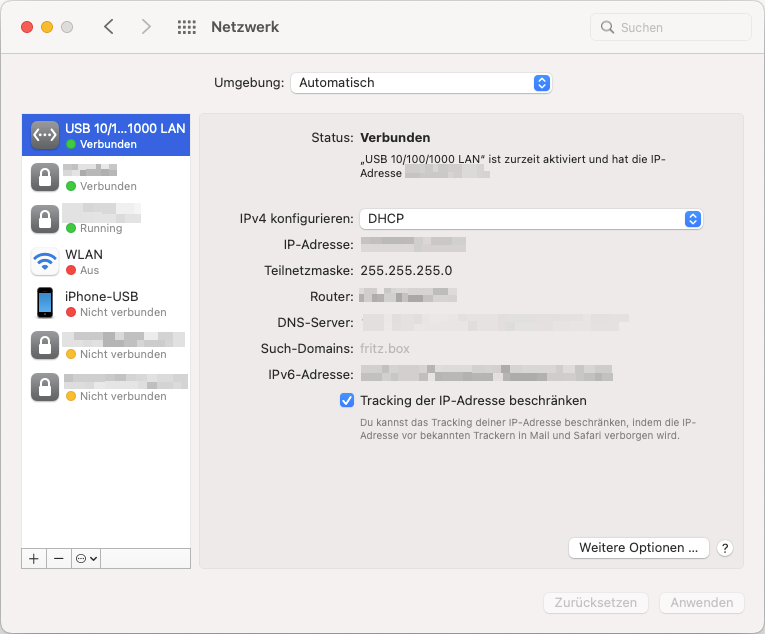Image resolution: width=765 pixels, height=634 pixels.
Task: Go back with the left arrow
Action: (x=109, y=28)
